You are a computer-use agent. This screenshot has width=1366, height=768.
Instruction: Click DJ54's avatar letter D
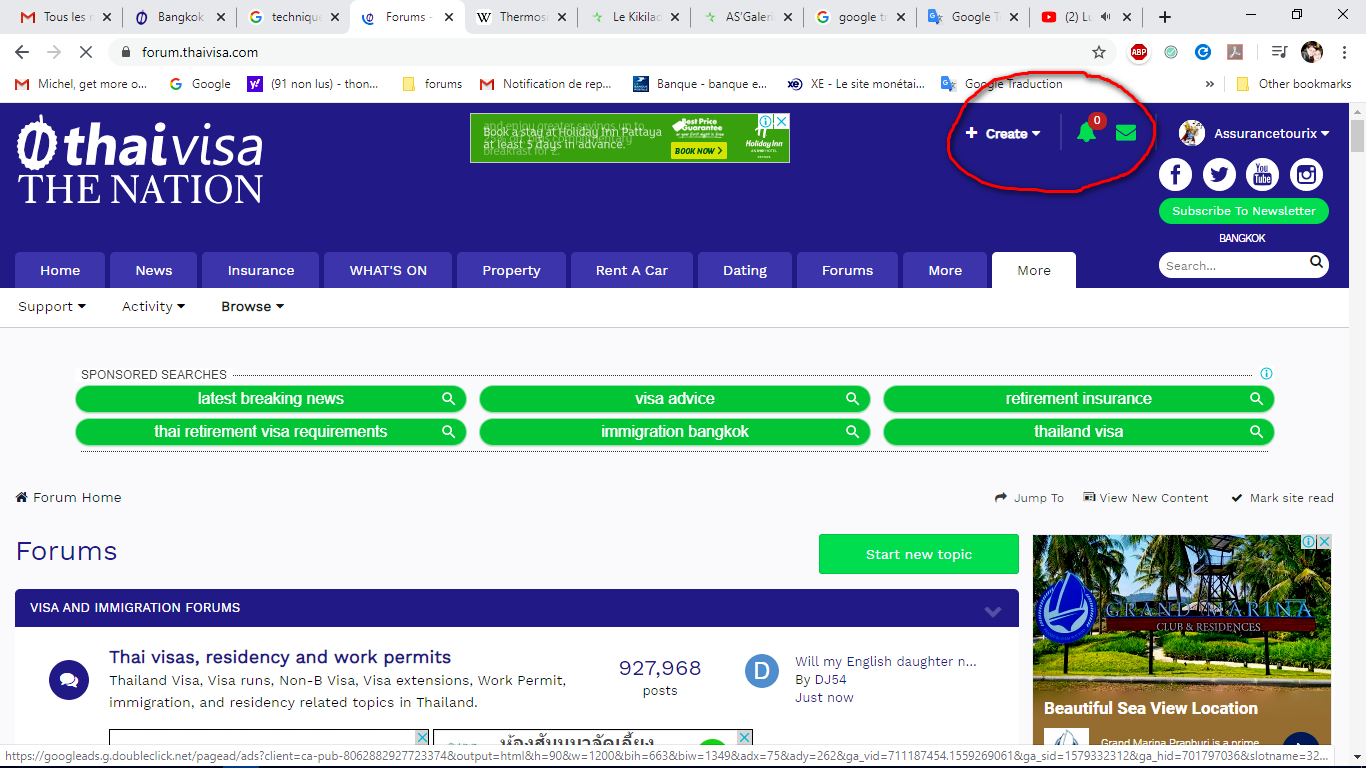click(x=762, y=671)
